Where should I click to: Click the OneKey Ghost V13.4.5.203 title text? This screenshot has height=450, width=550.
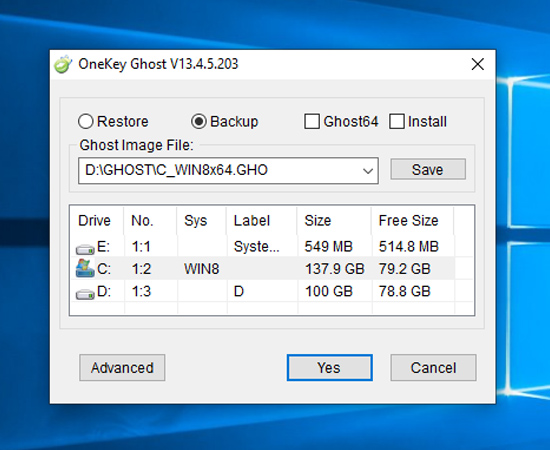pyautogui.click(x=158, y=64)
